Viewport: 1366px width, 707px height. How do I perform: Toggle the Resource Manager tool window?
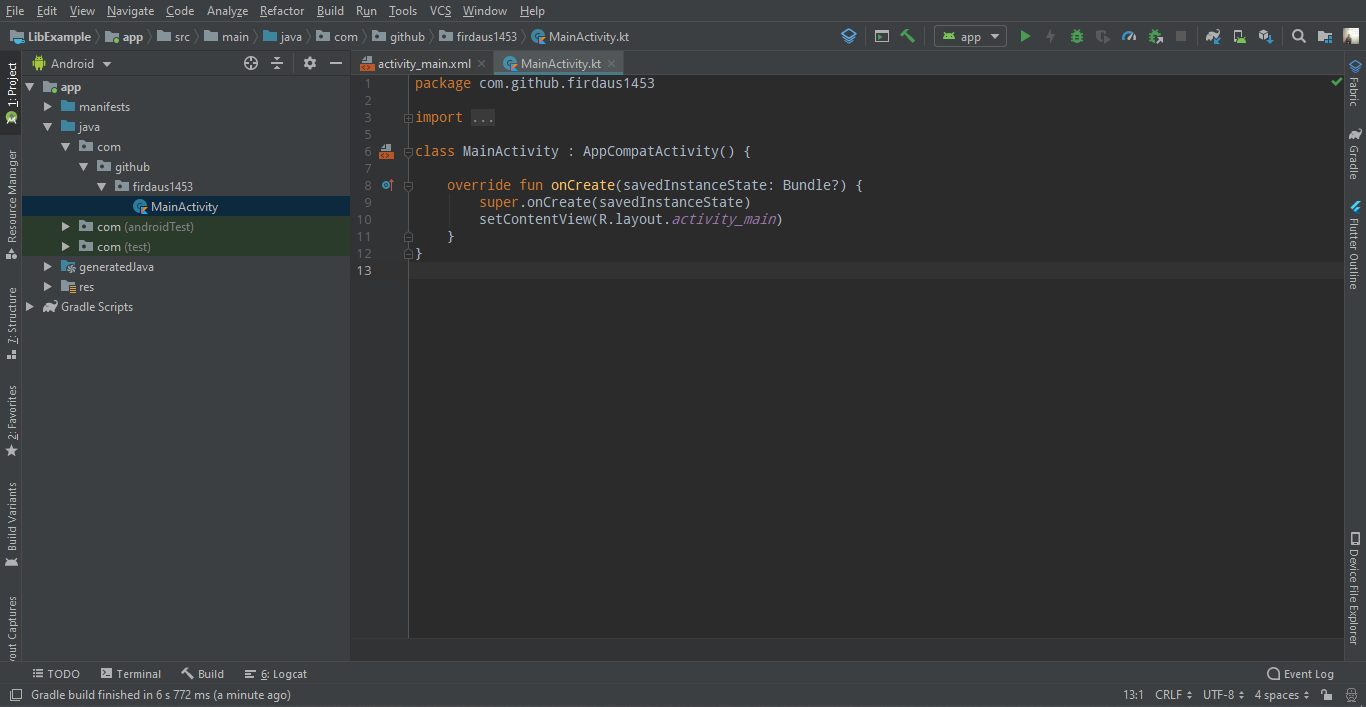11,204
